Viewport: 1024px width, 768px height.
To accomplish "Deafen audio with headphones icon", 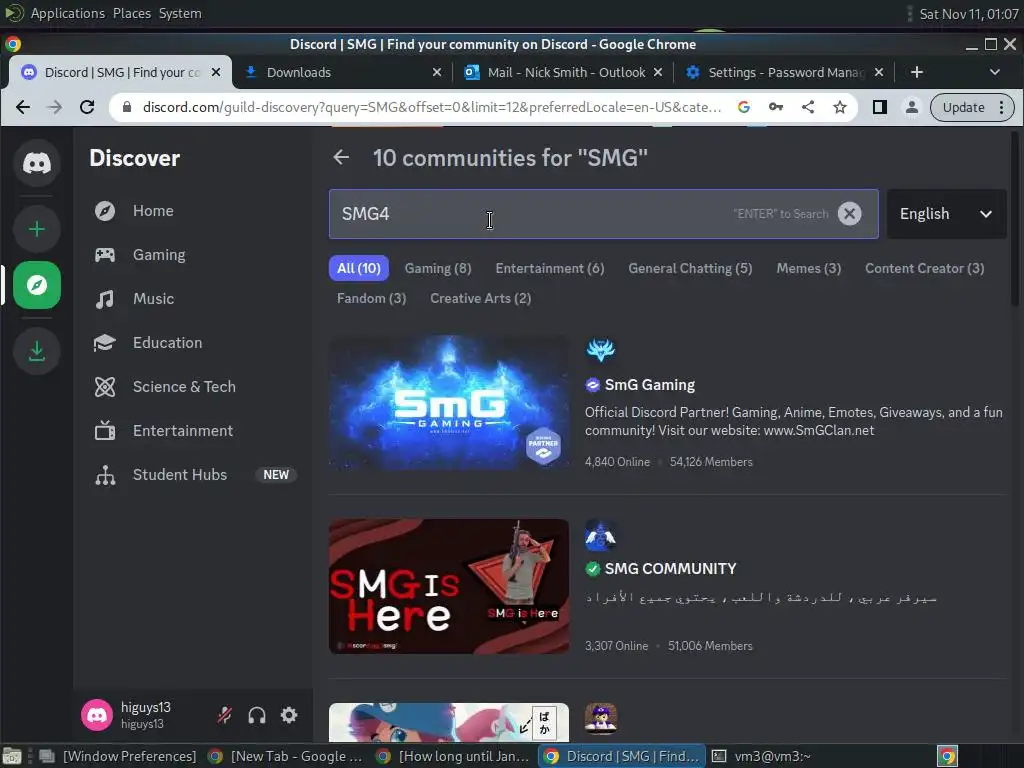I will (257, 715).
